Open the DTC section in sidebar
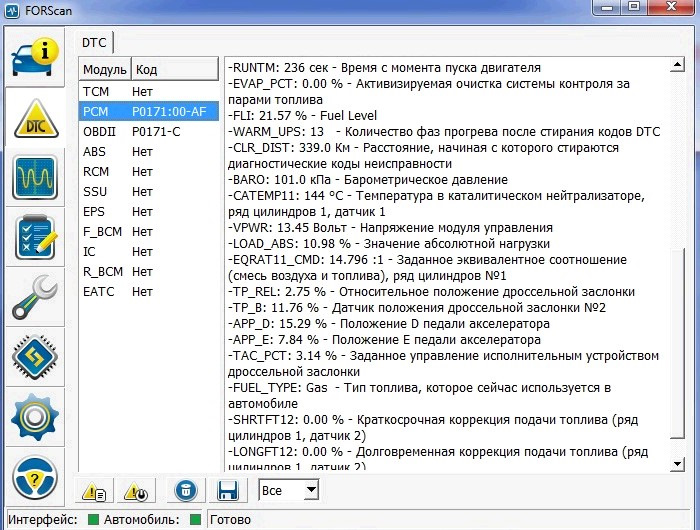This screenshot has height=530, width=700. [36, 118]
